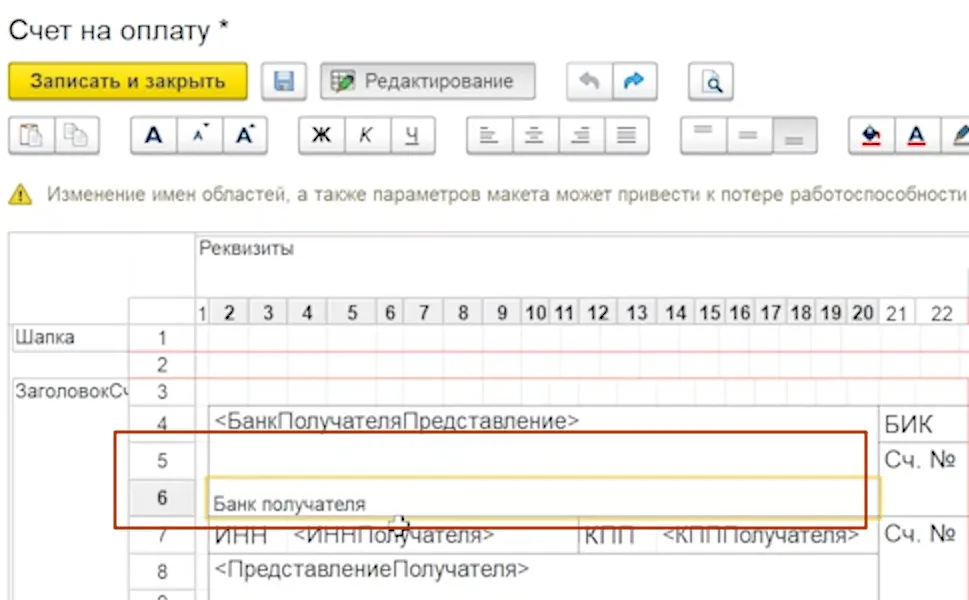Open font settings big A icon
The height and width of the screenshot is (600, 969).
154,135
